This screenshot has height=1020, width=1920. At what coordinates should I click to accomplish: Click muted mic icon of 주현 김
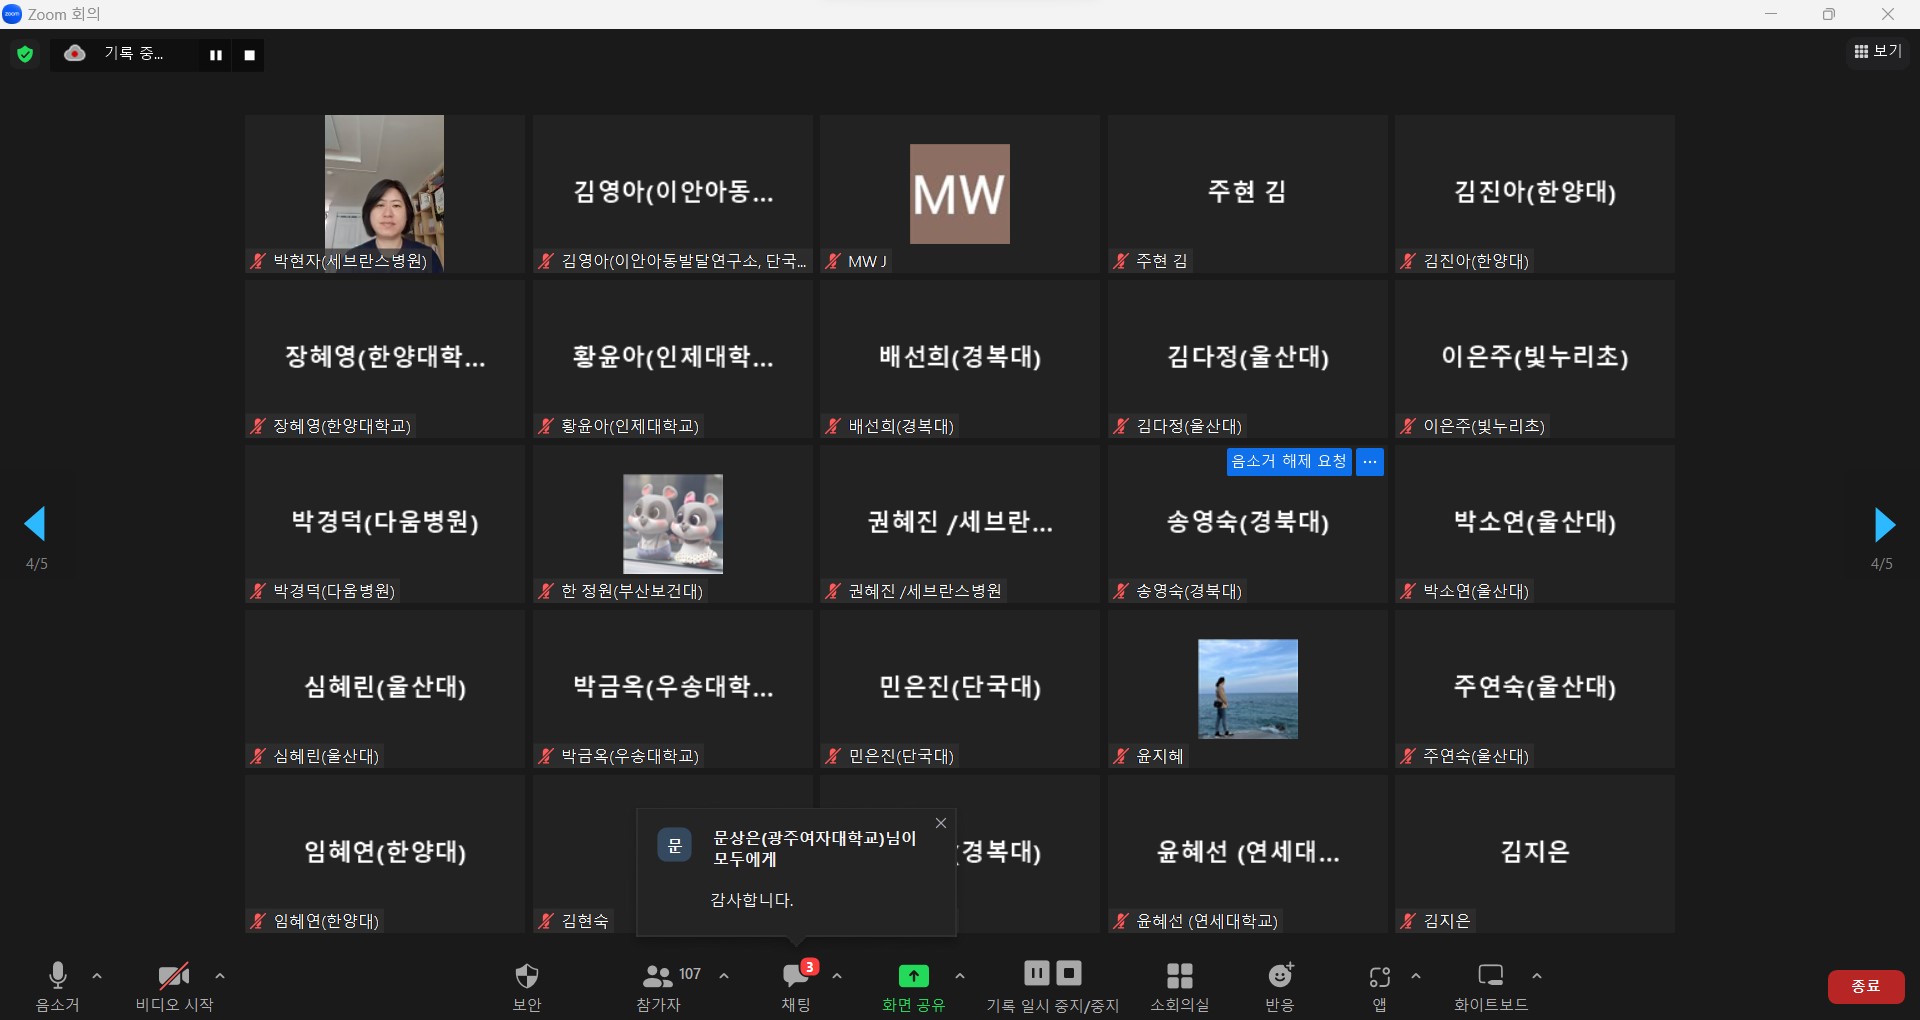(x=1120, y=261)
